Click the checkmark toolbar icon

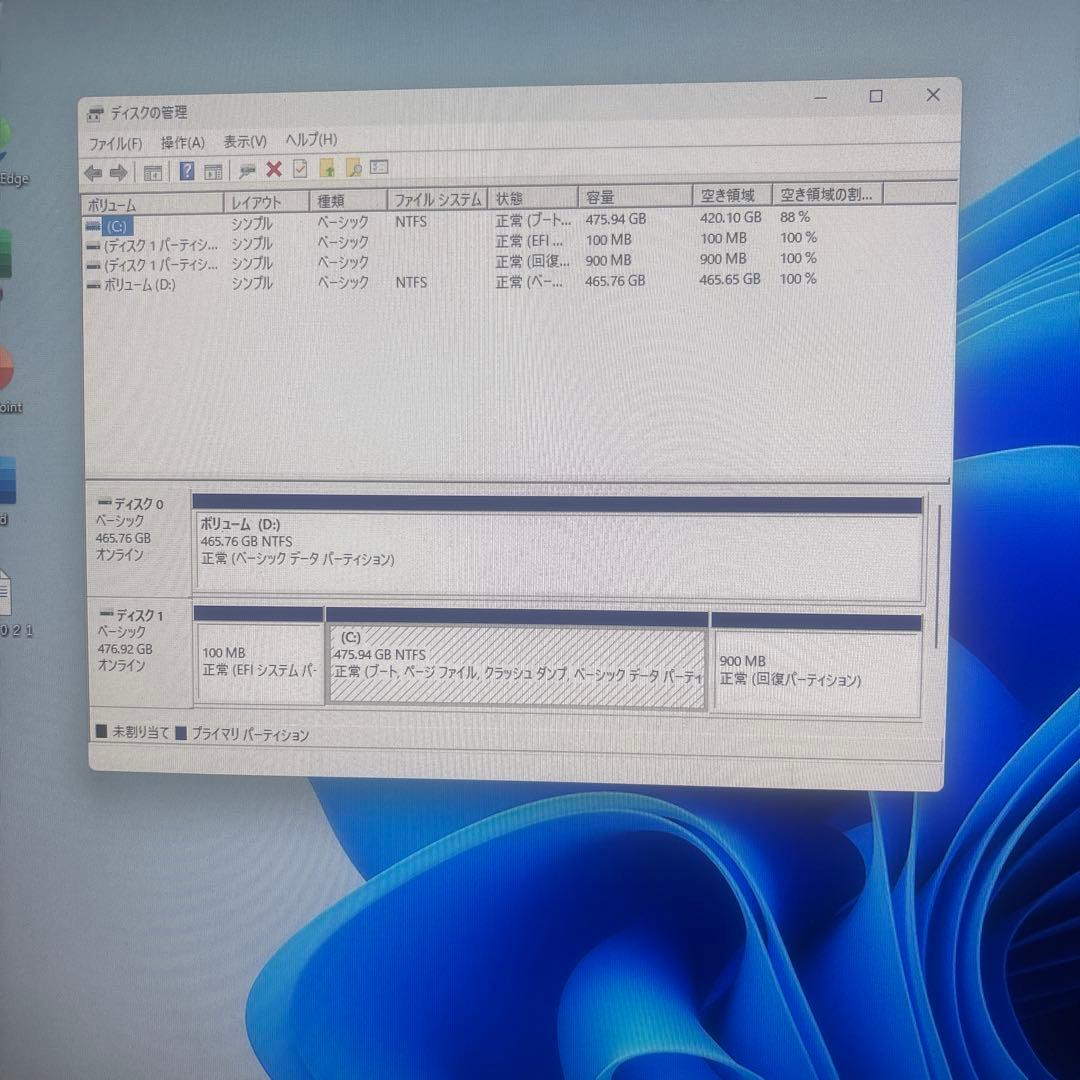click(x=300, y=170)
